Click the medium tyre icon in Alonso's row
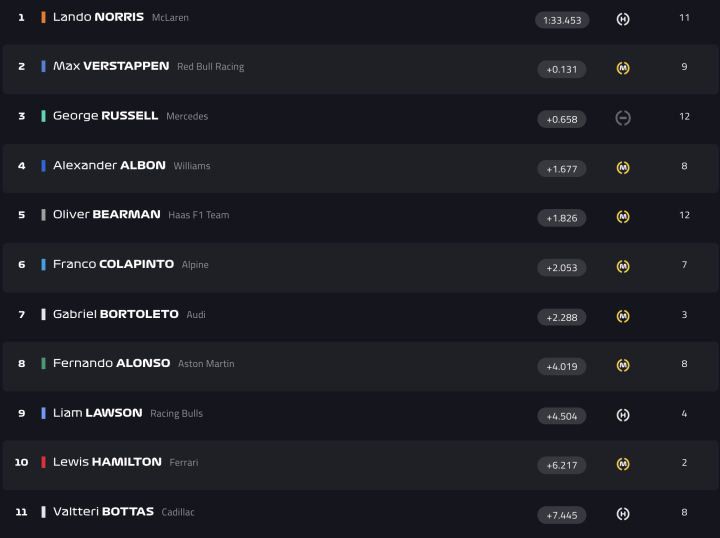Viewport: 720px width, 538px height. click(x=623, y=365)
